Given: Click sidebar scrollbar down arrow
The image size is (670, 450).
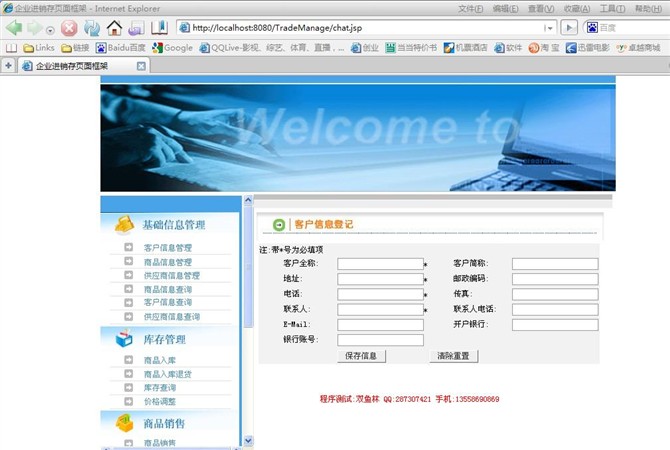Looking at the screenshot, I should [248, 440].
